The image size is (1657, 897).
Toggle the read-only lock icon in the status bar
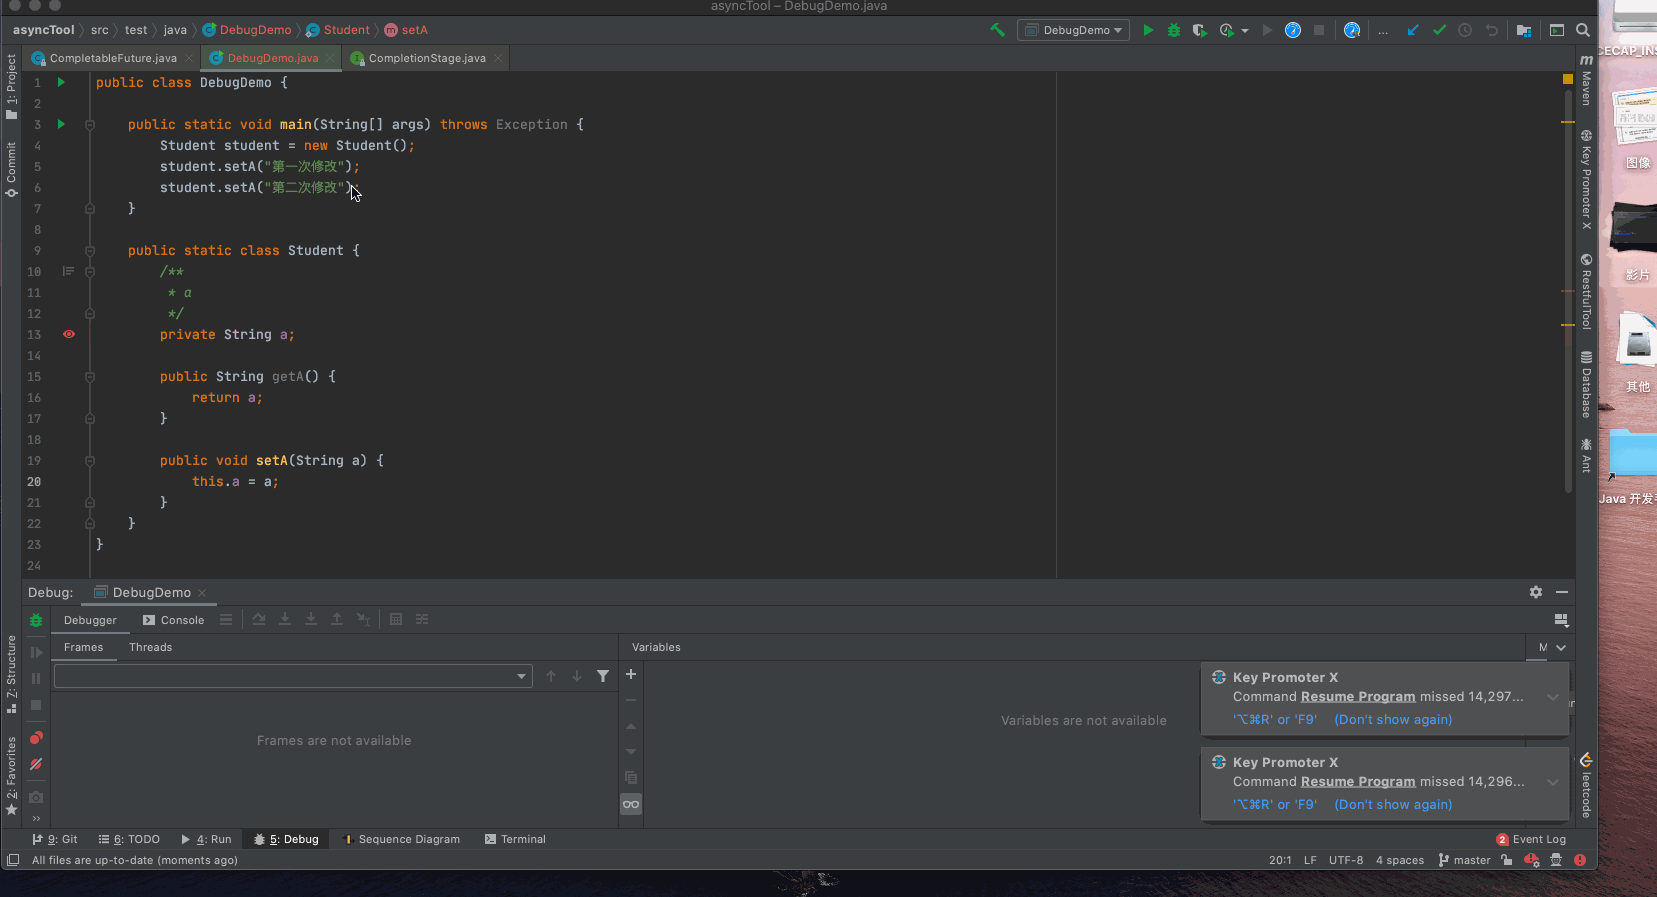[x=1506, y=860]
